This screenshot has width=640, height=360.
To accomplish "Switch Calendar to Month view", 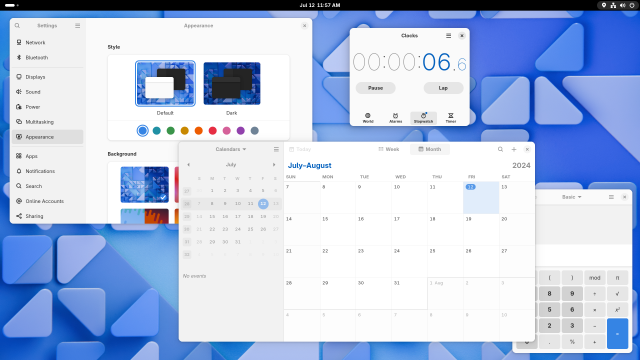I will [430, 149].
